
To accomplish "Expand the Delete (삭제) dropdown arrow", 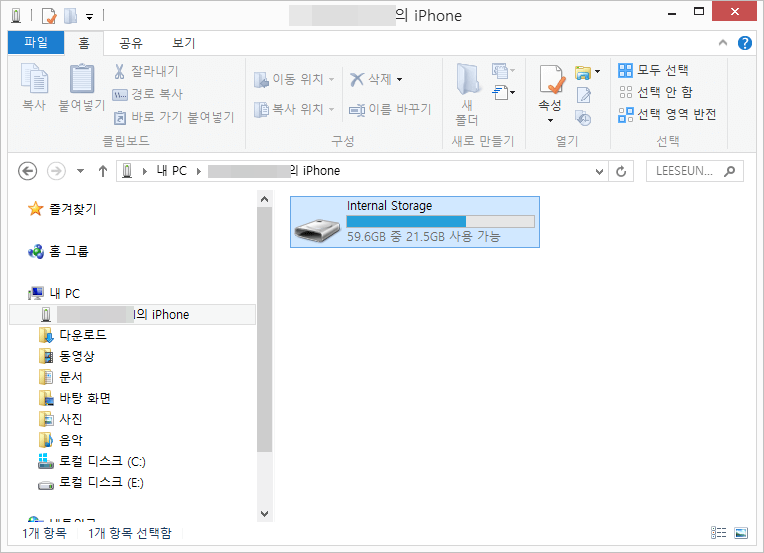I will point(400,79).
